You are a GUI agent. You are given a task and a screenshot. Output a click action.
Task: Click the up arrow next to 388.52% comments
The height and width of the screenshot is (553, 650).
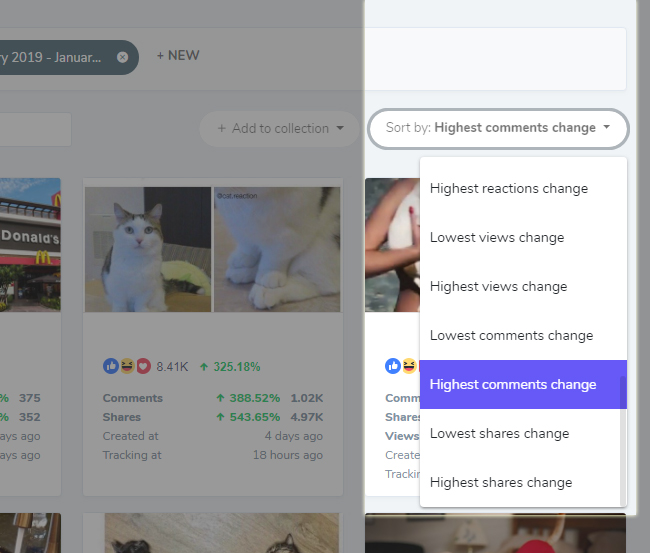pyautogui.click(x=220, y=398)
